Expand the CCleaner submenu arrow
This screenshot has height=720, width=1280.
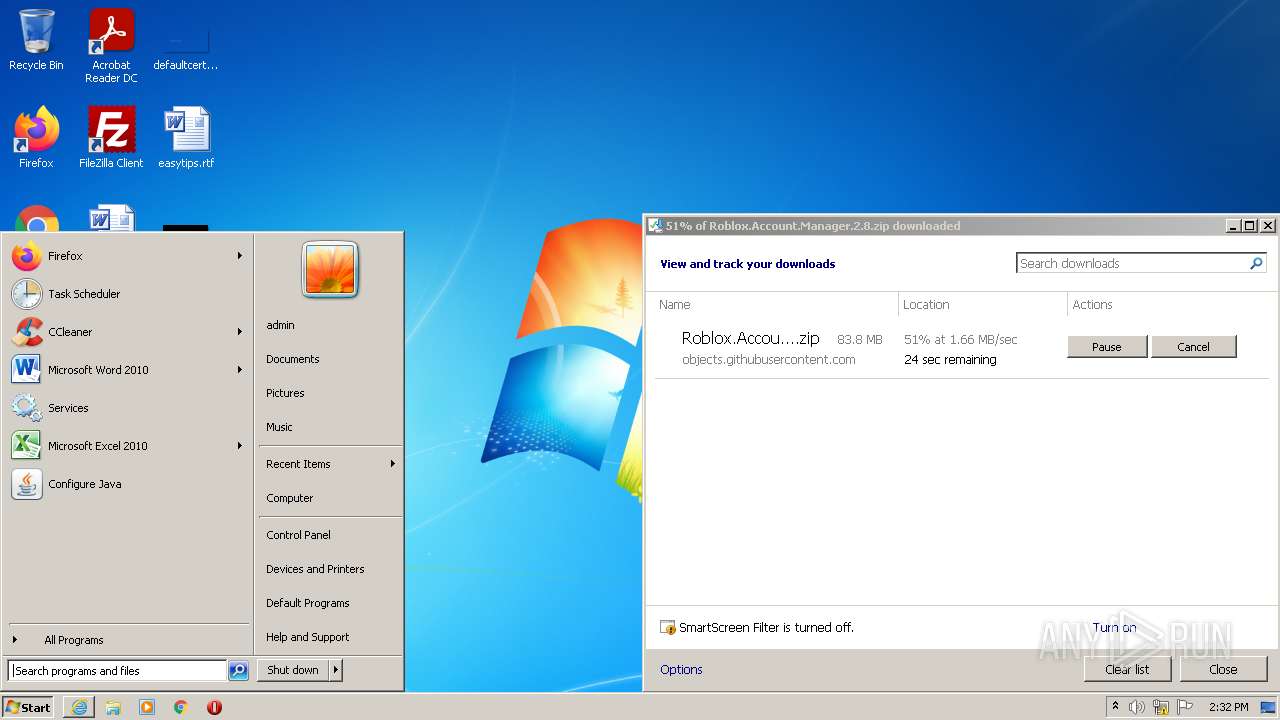[240, 332]
